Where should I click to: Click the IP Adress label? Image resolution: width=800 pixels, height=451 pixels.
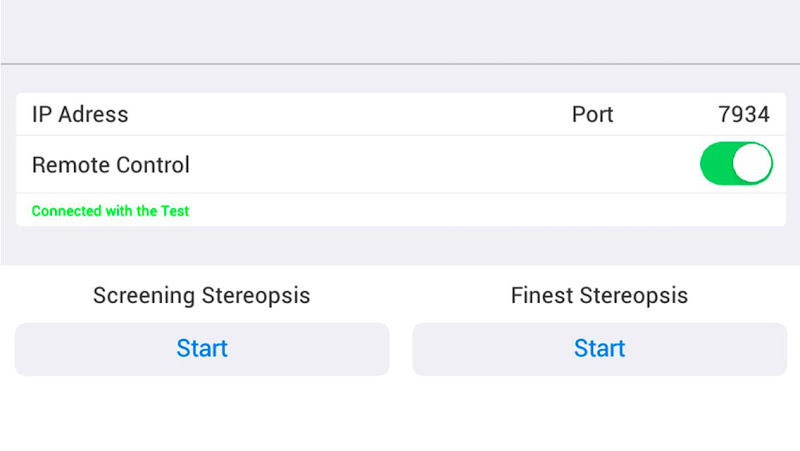click(x=80, y=114)
